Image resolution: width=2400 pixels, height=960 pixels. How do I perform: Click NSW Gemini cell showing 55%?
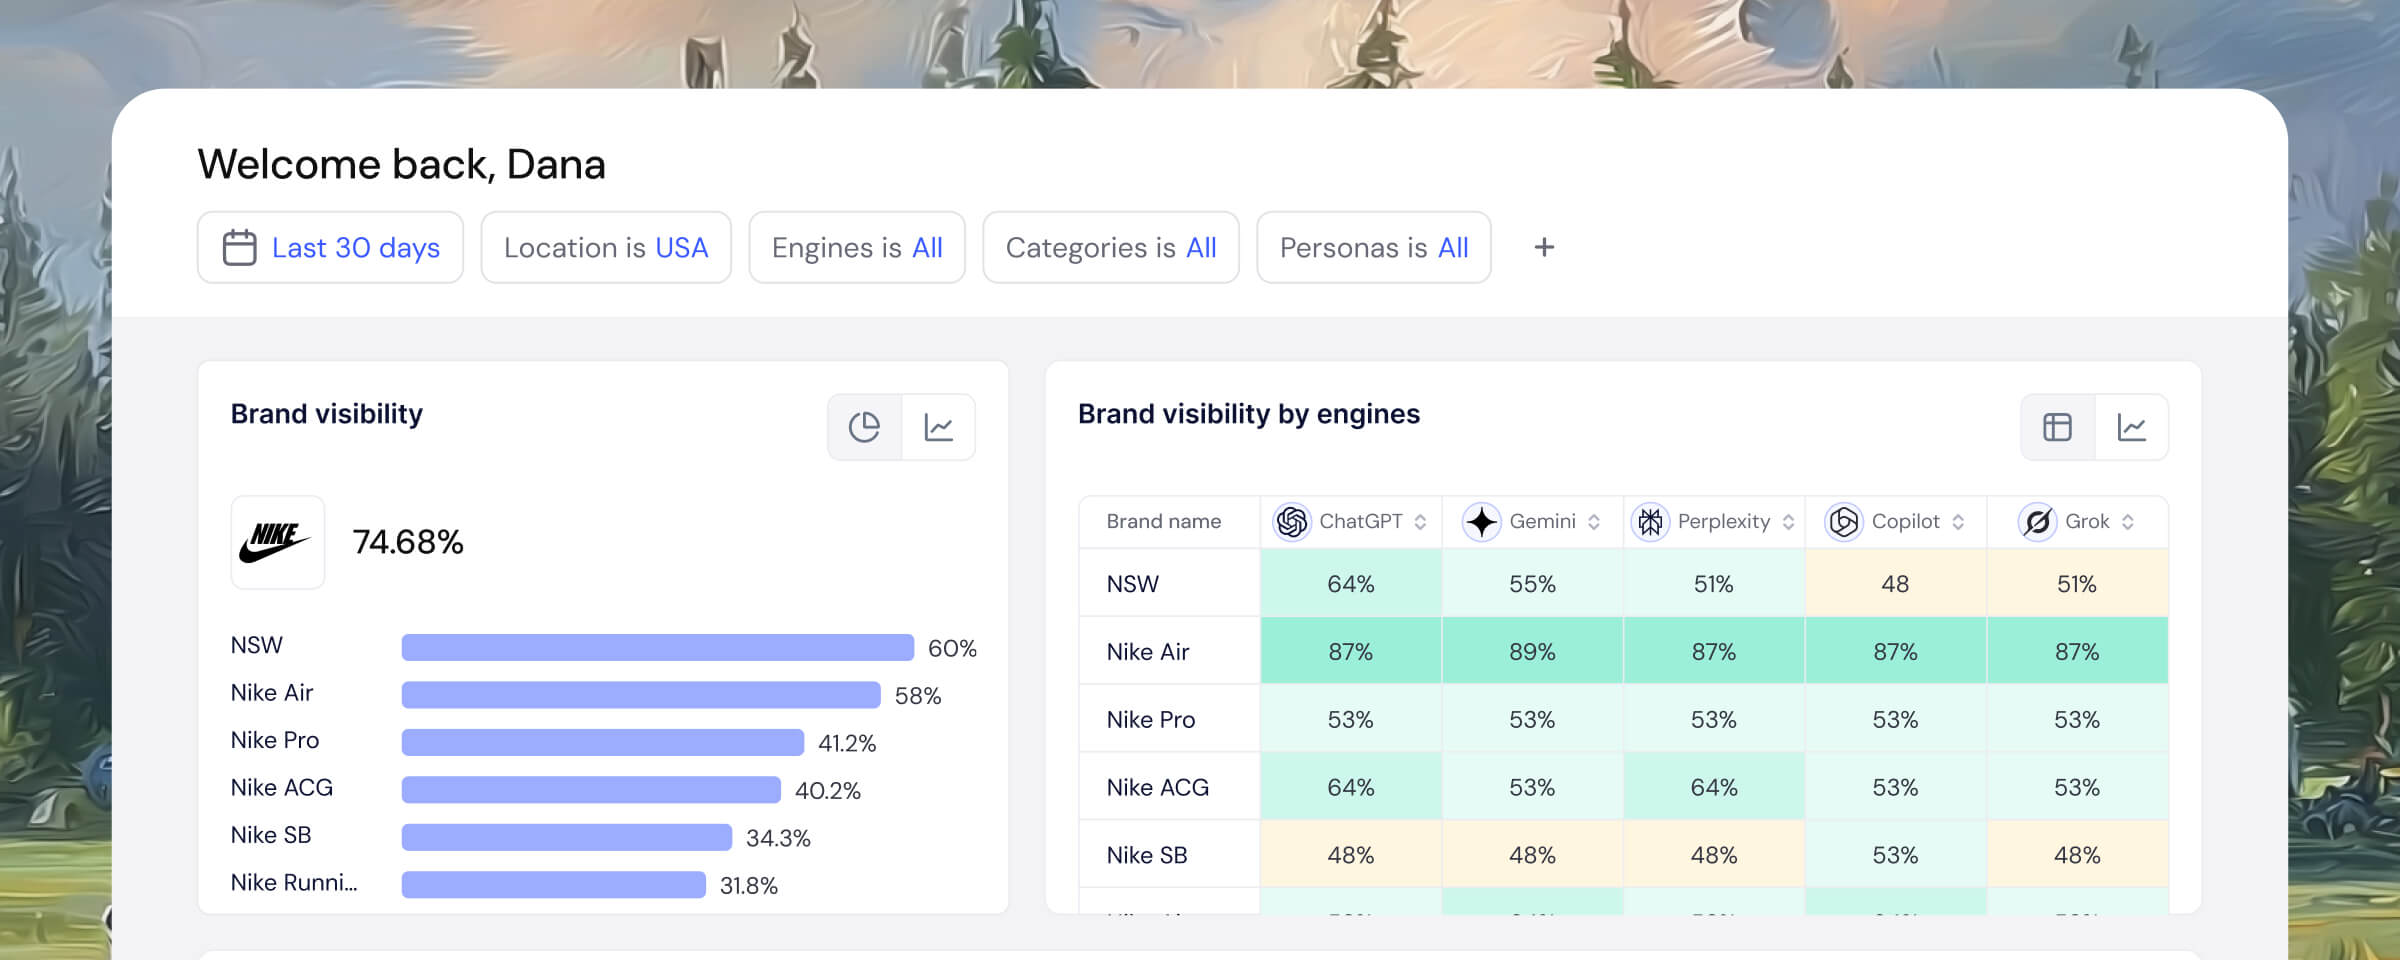click(1532, 583)
